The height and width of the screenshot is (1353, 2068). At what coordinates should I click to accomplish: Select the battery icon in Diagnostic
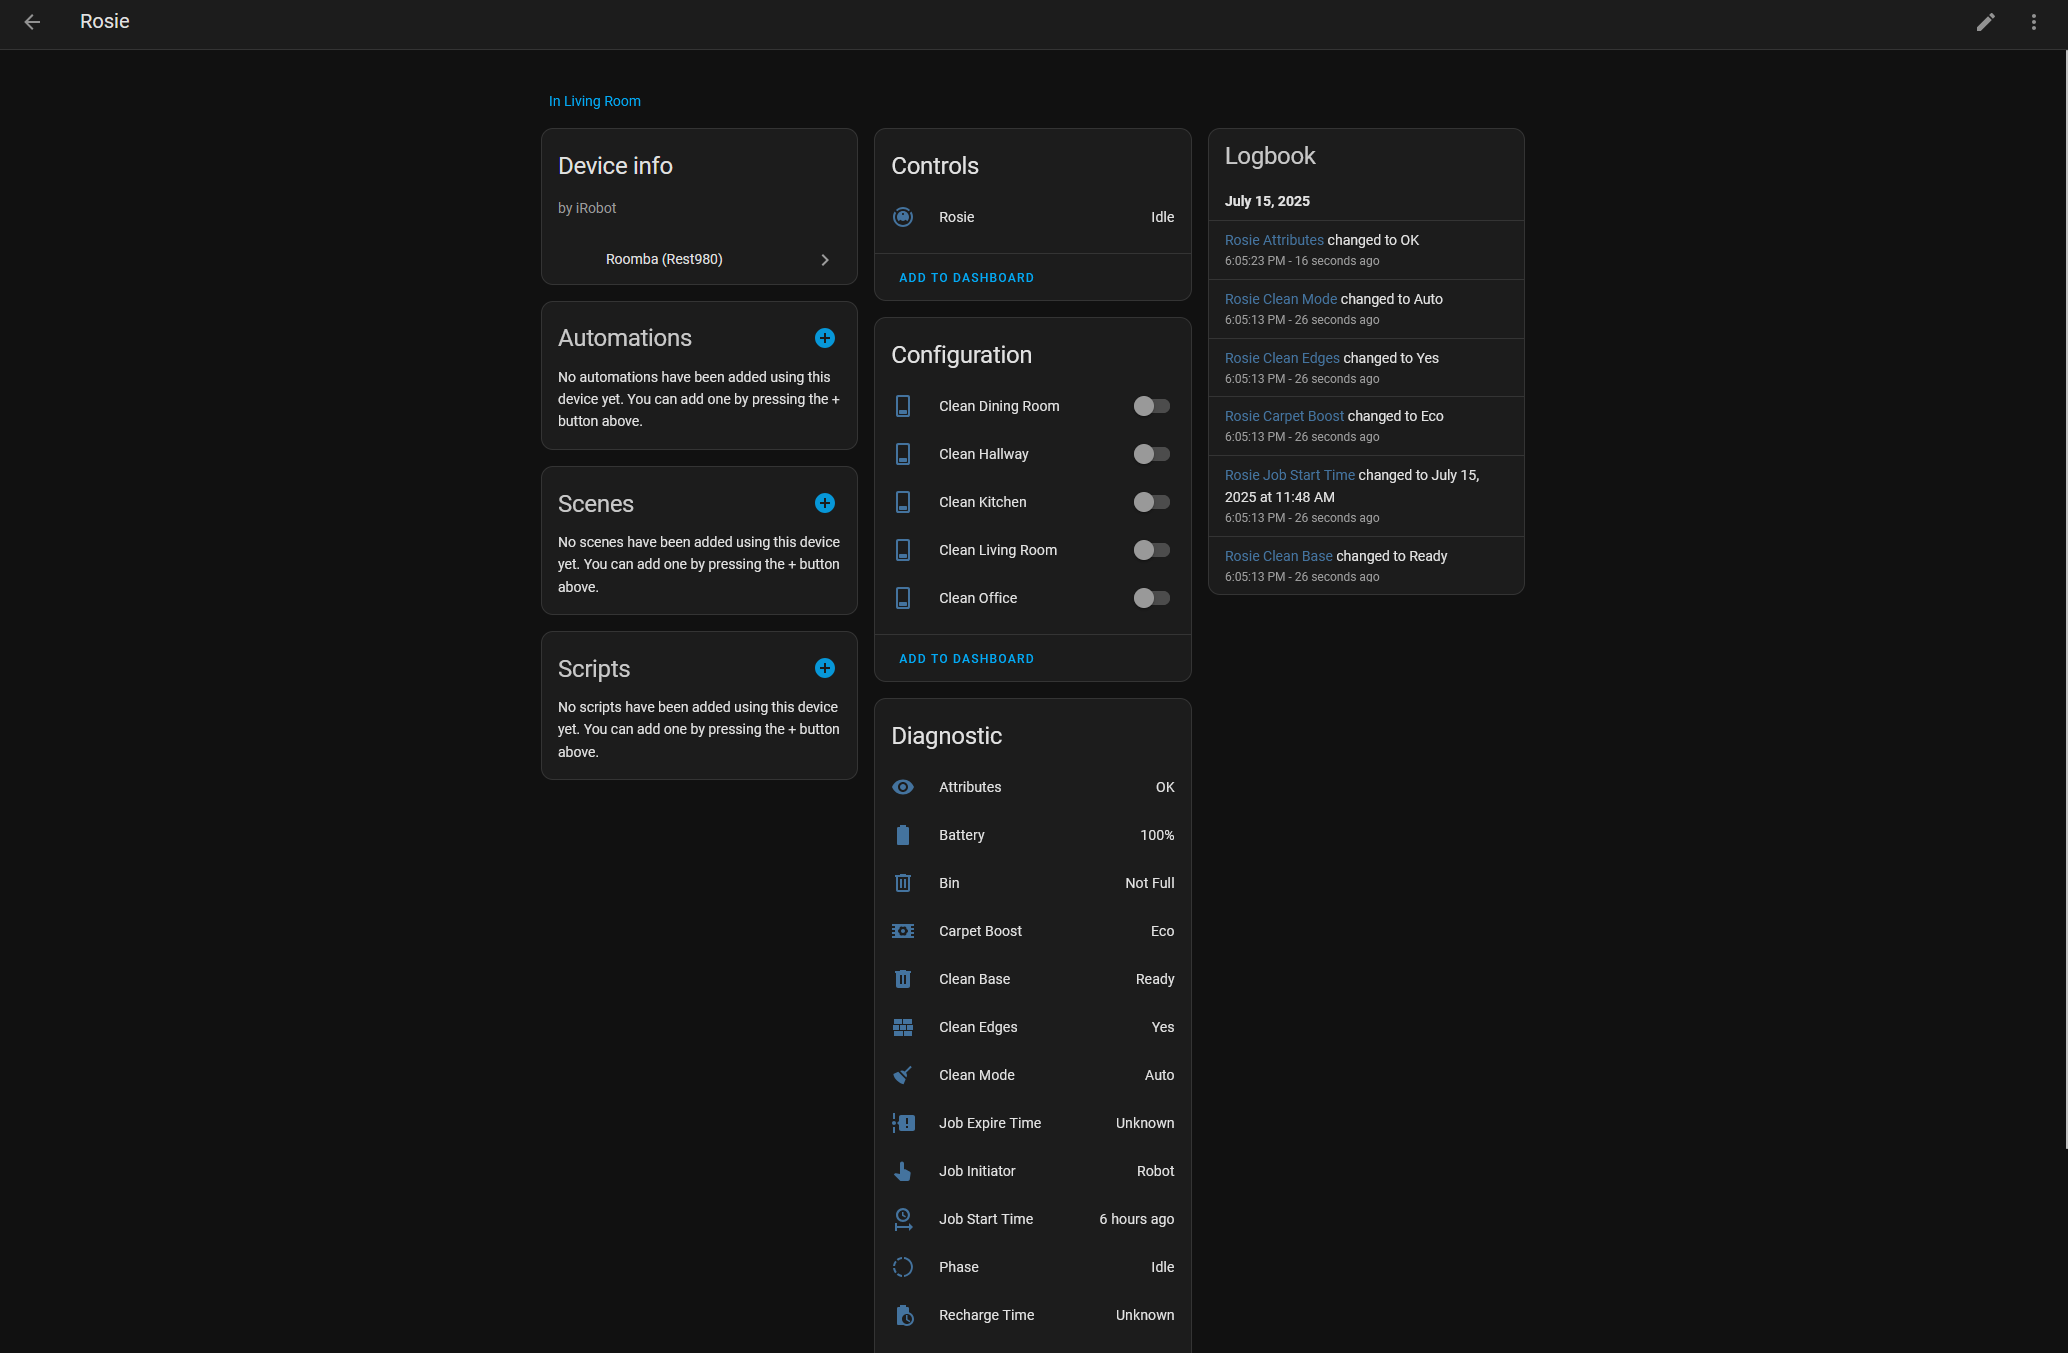903,835
